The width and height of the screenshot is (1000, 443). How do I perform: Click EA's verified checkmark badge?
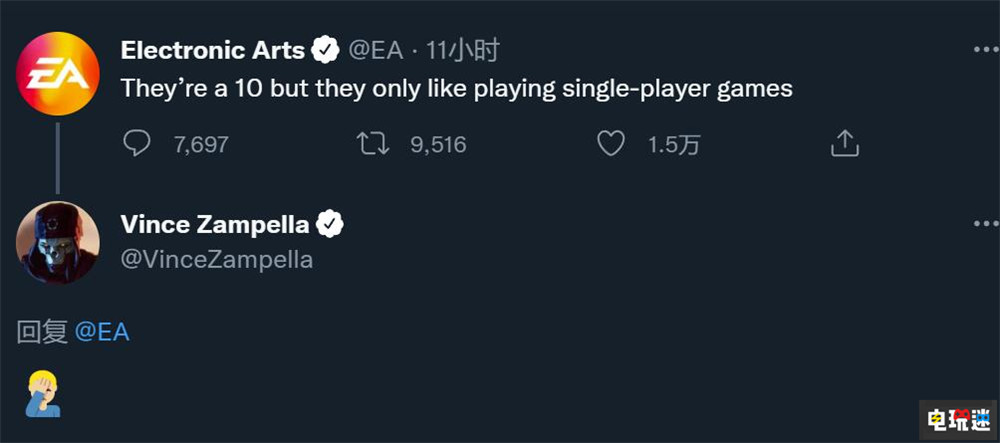tap(325, 49)
